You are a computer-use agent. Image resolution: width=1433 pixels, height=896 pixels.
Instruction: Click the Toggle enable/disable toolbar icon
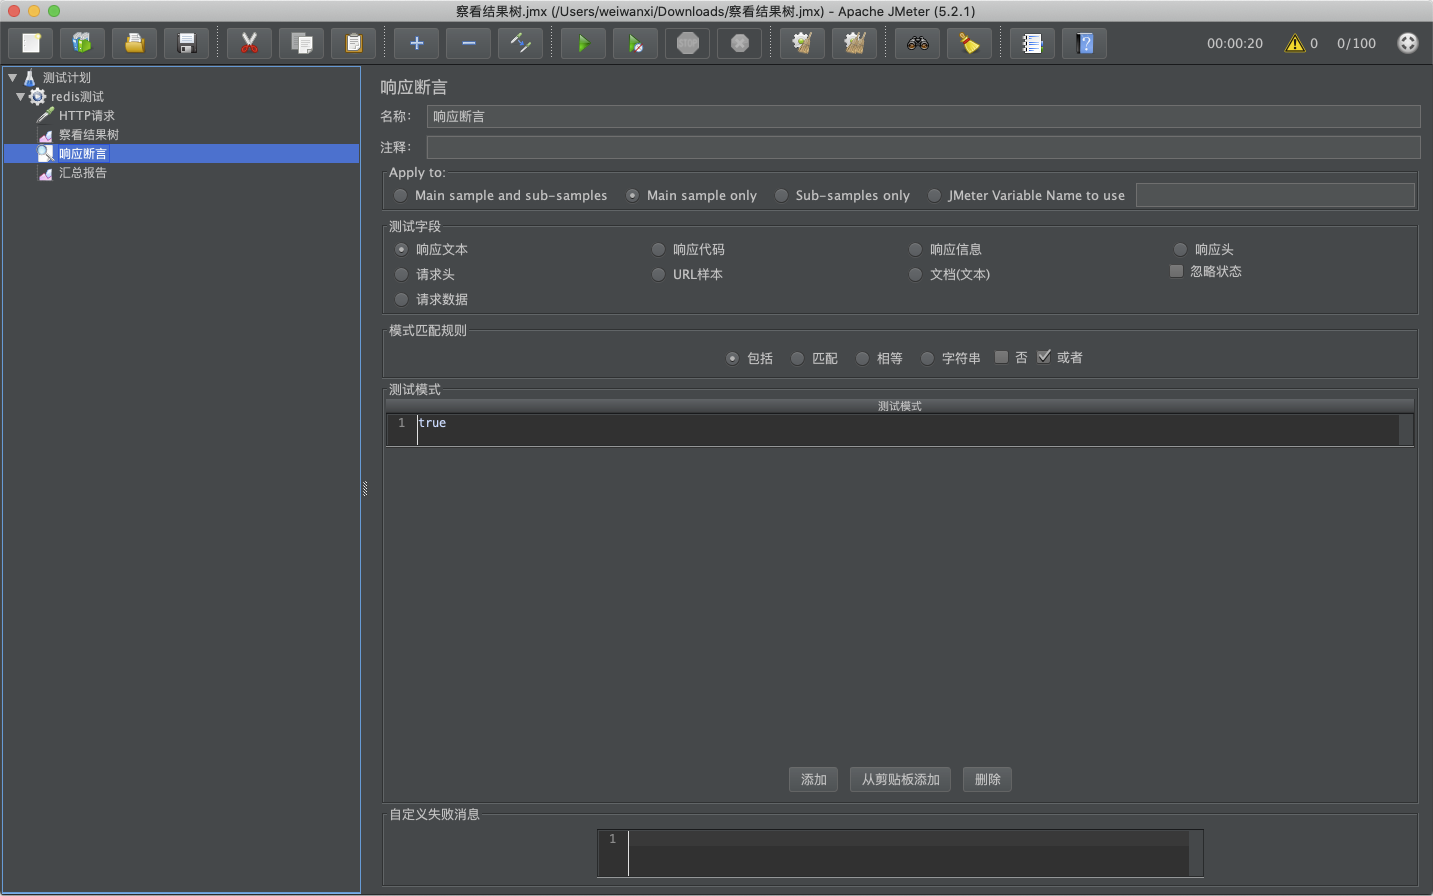point(521,43)
